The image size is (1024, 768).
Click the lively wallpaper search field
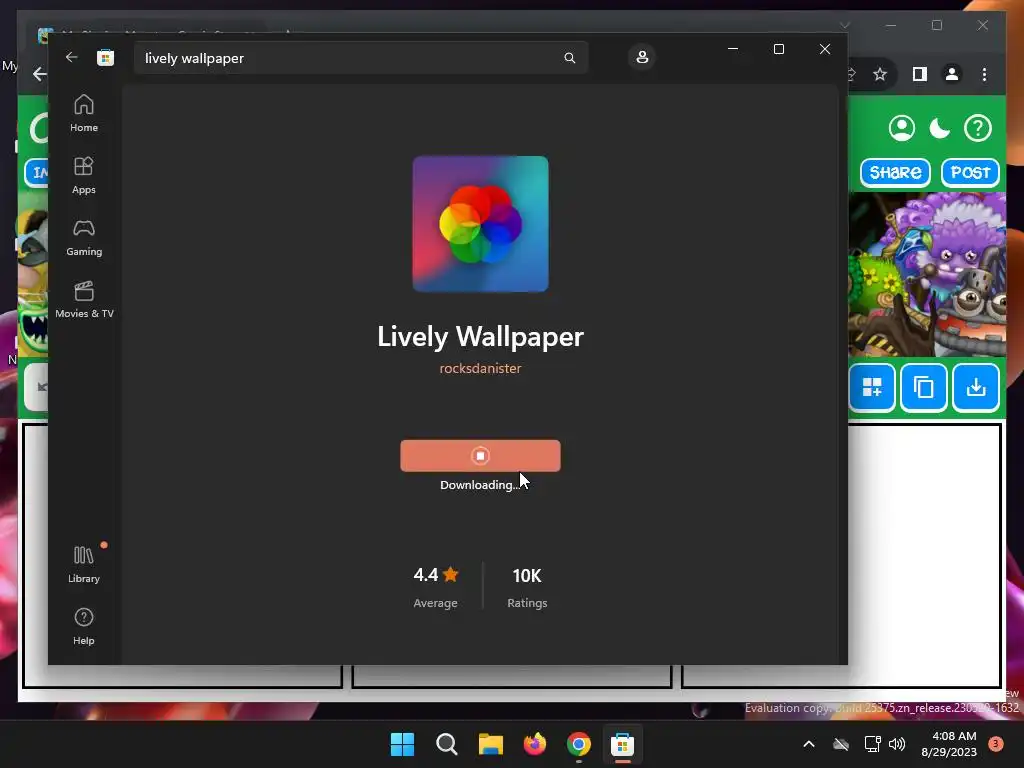(x=361, y=58)
